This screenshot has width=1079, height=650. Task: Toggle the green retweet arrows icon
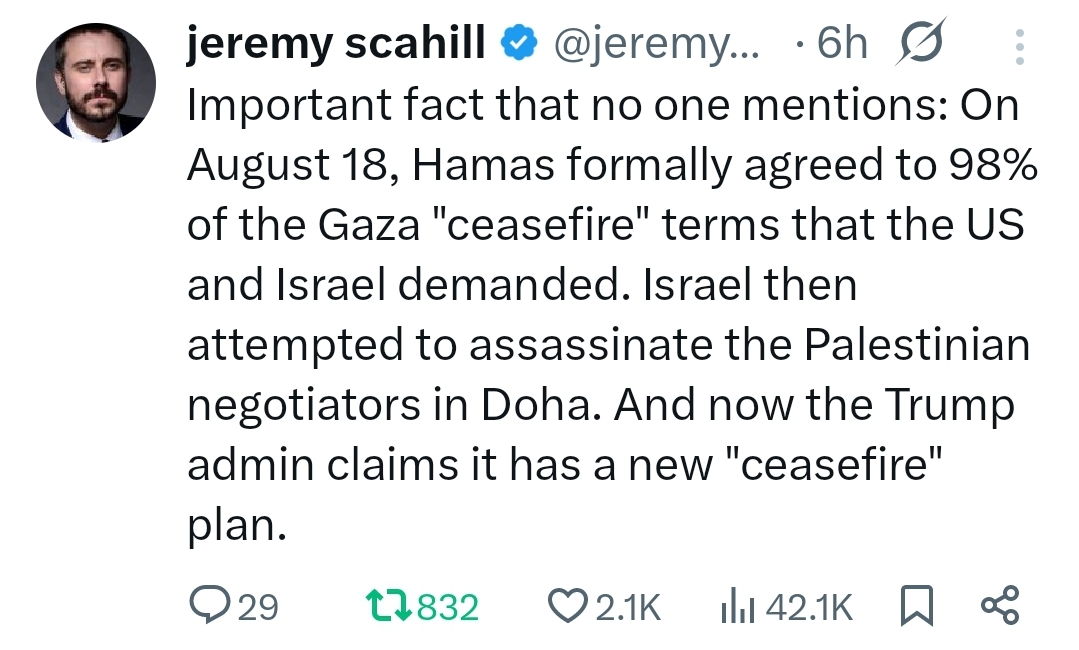[x=387, y=606]
